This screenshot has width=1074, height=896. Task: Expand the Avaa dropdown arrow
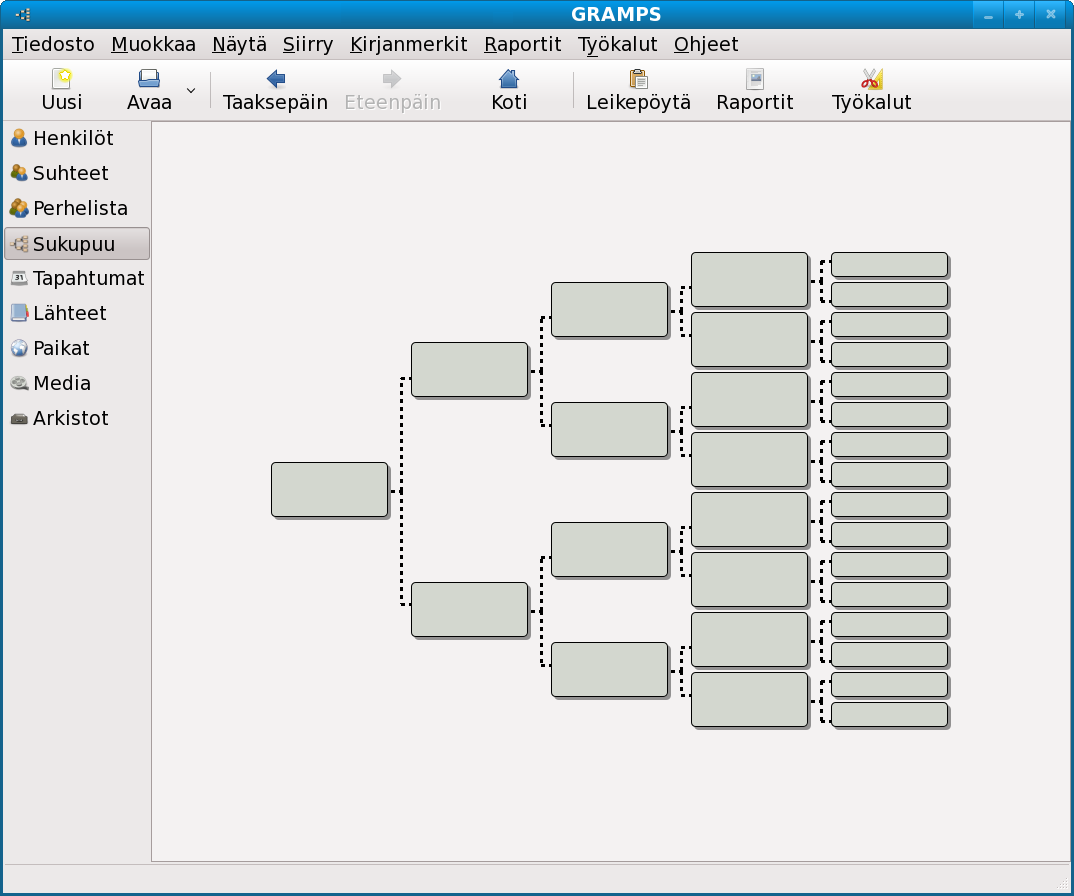(191, 90)
